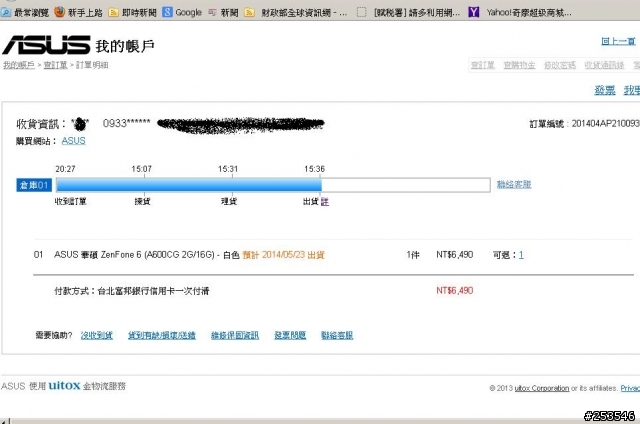This screenshot has width=640, height=424.
Task: Open the 查訂單 tab in the top-right menu
Action: click(x=482, y=65)
